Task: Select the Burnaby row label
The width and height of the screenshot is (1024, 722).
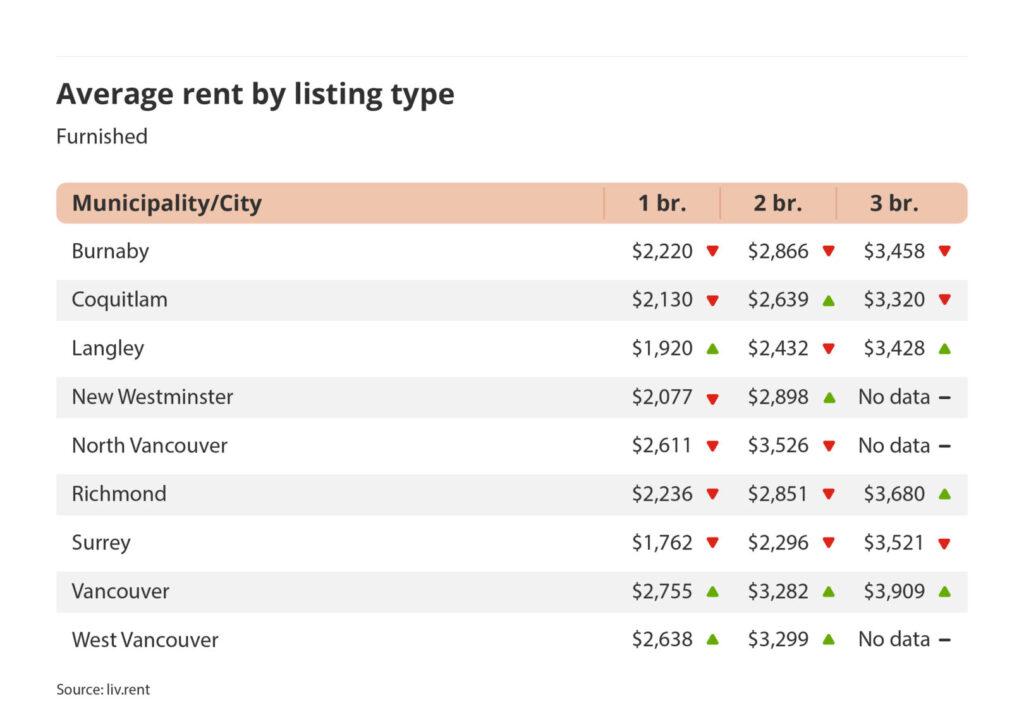Action: click(110, 251)
